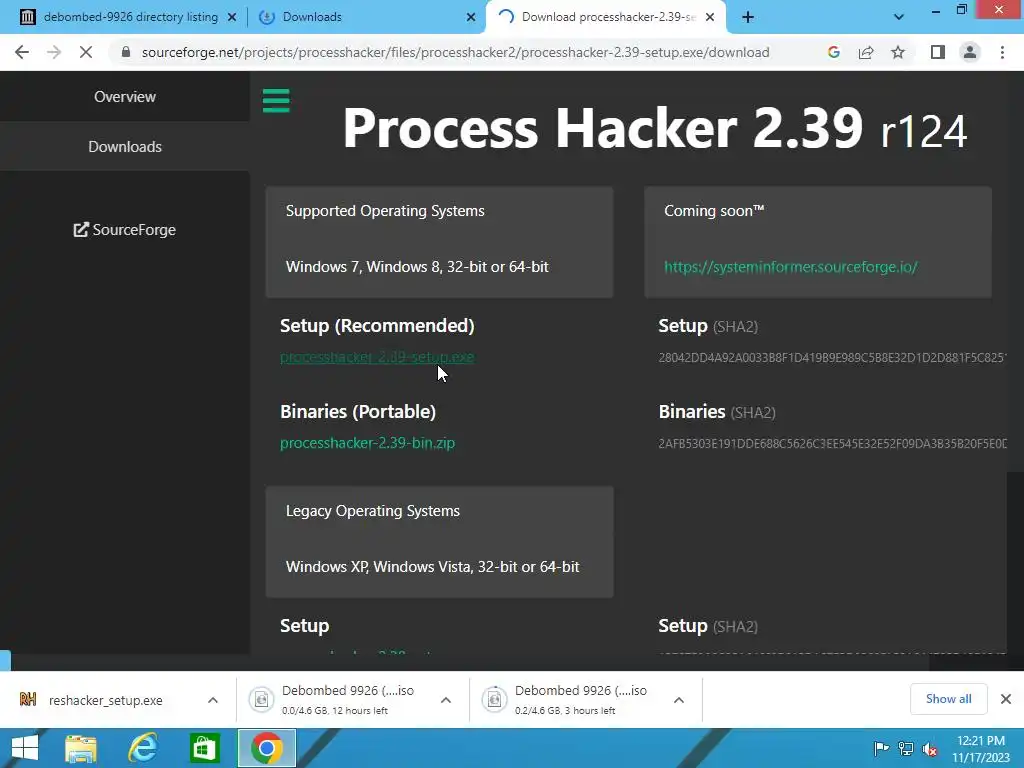Open the SourceForge sidebar link
Screen dimensions: 1024x768
pyautogui.click(x=125, y=230)
